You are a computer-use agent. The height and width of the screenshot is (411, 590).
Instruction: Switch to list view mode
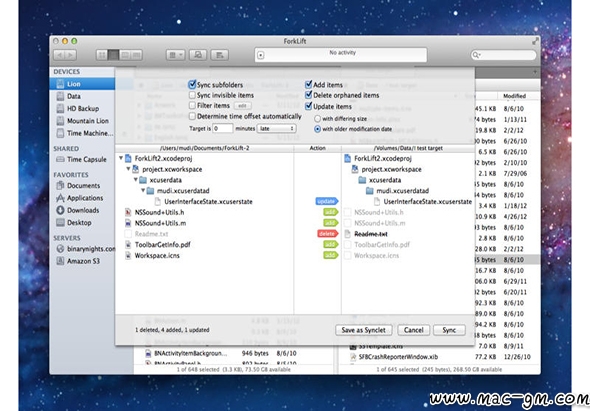pyautogui.click(x=113, y=55)
